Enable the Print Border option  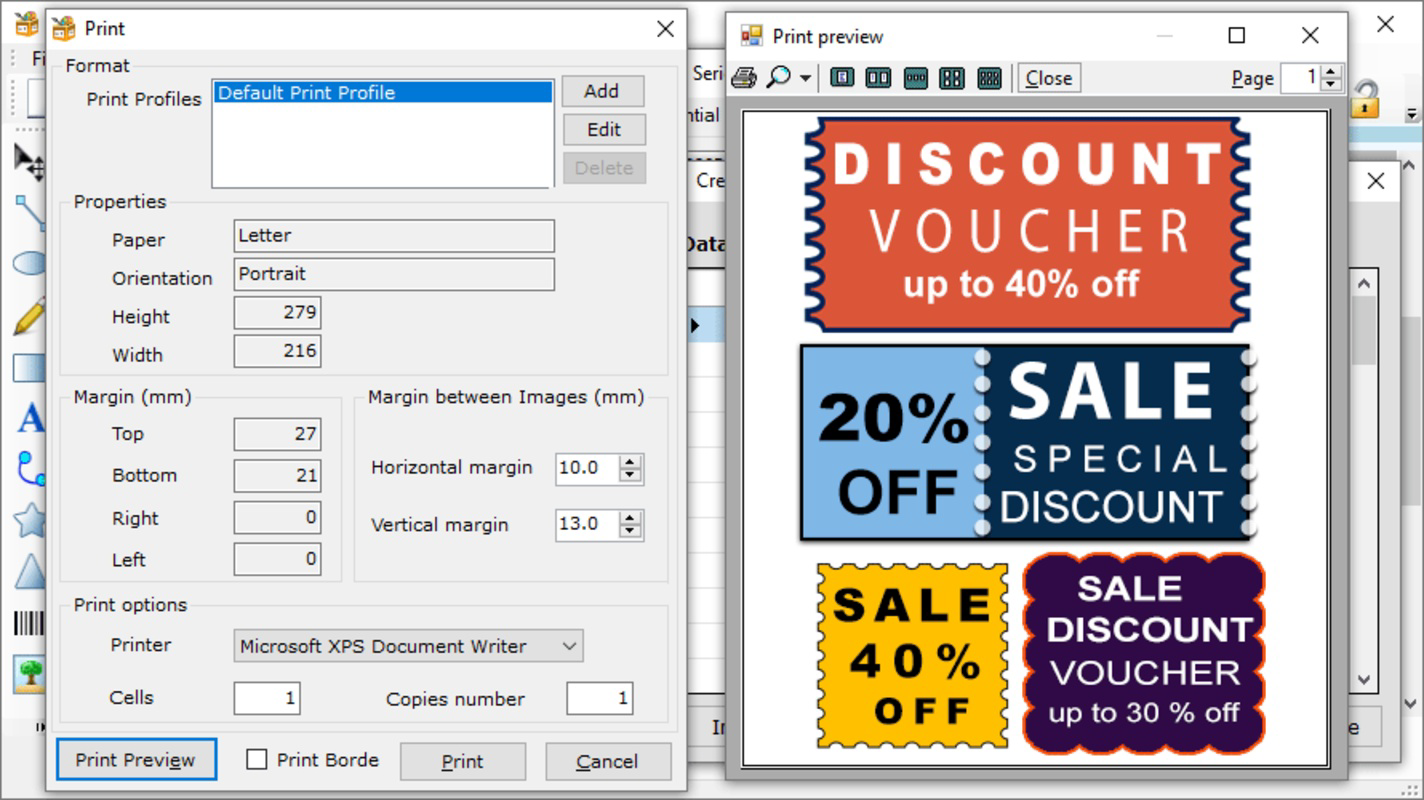click(256, 760)
